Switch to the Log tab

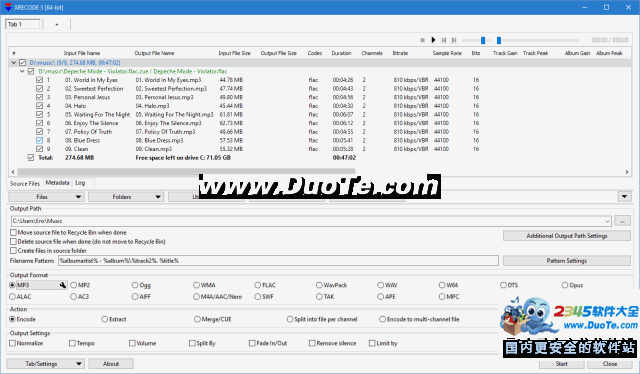(x=80, y=183)
